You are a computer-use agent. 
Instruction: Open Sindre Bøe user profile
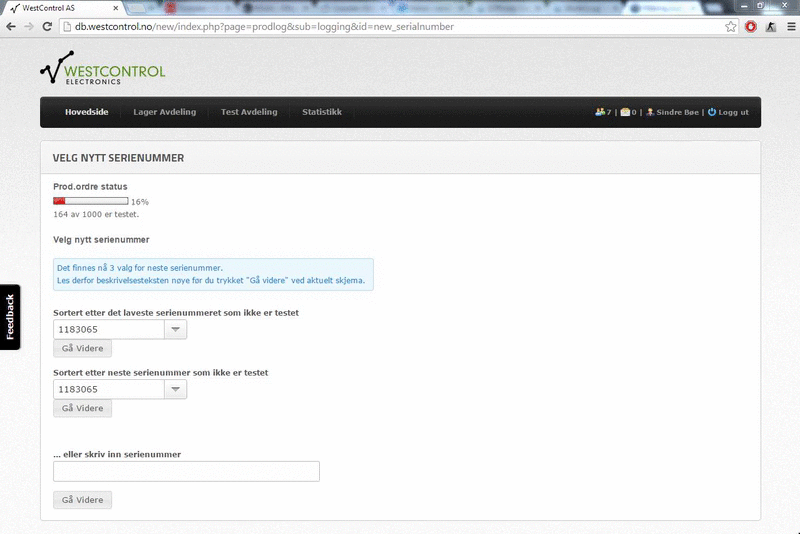tap(672, 112)
